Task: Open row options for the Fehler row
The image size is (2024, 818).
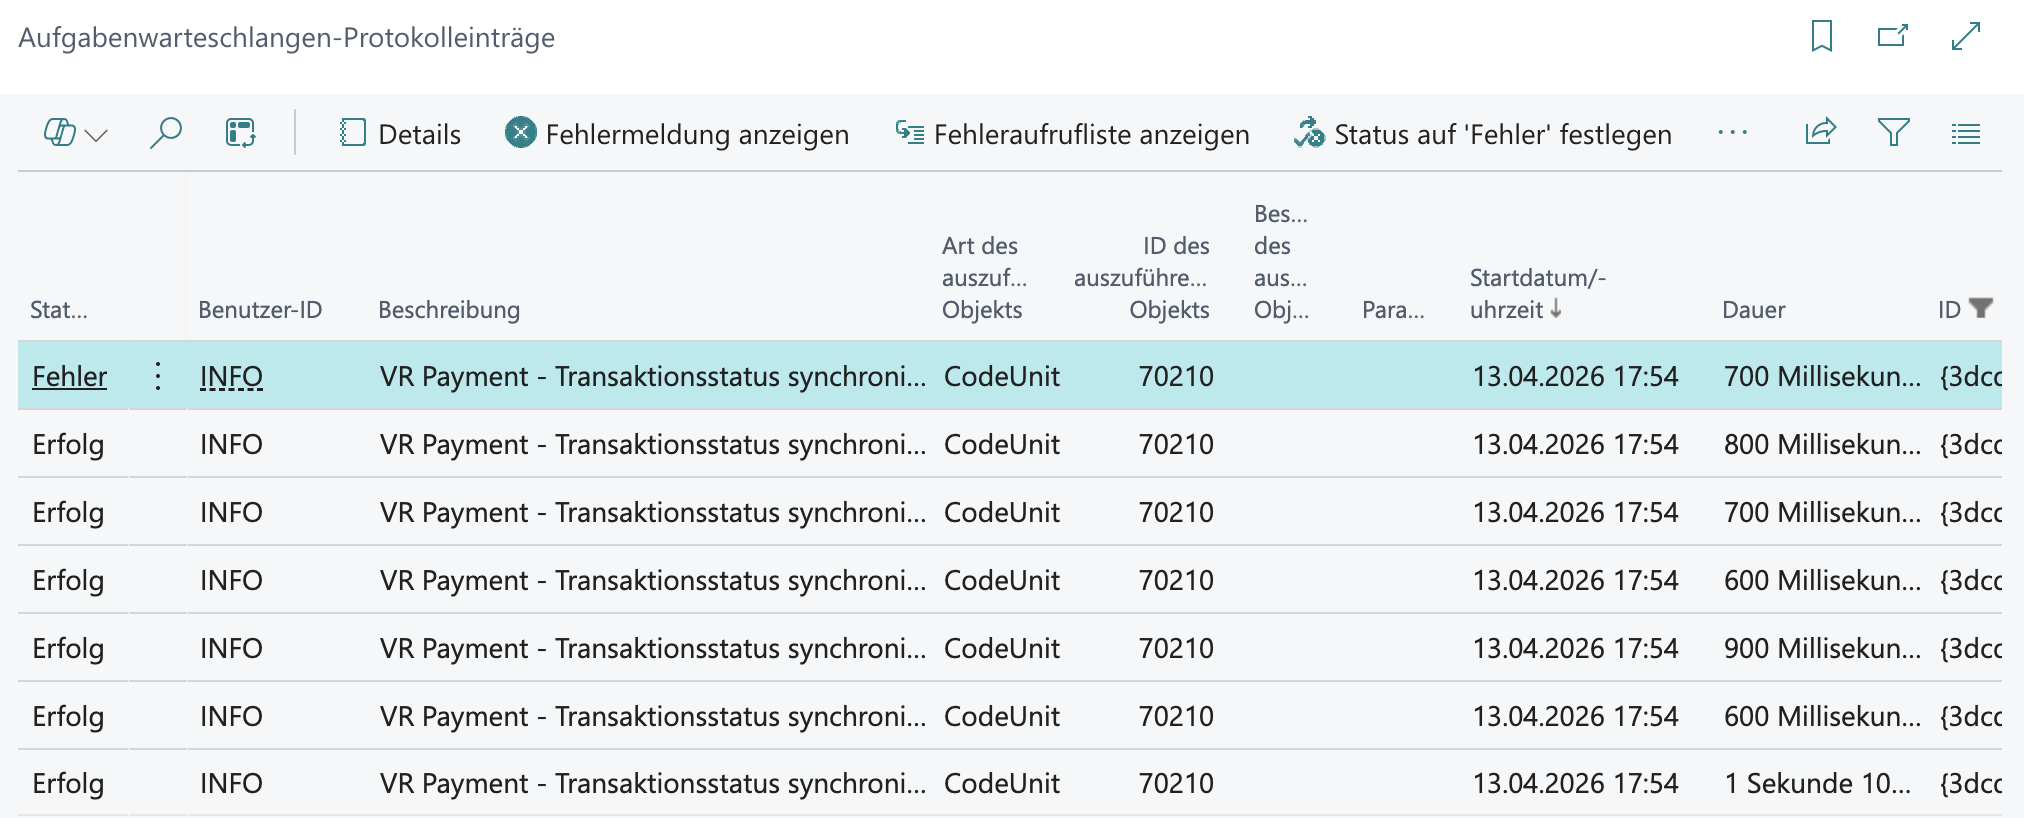Action: [158, 376]
